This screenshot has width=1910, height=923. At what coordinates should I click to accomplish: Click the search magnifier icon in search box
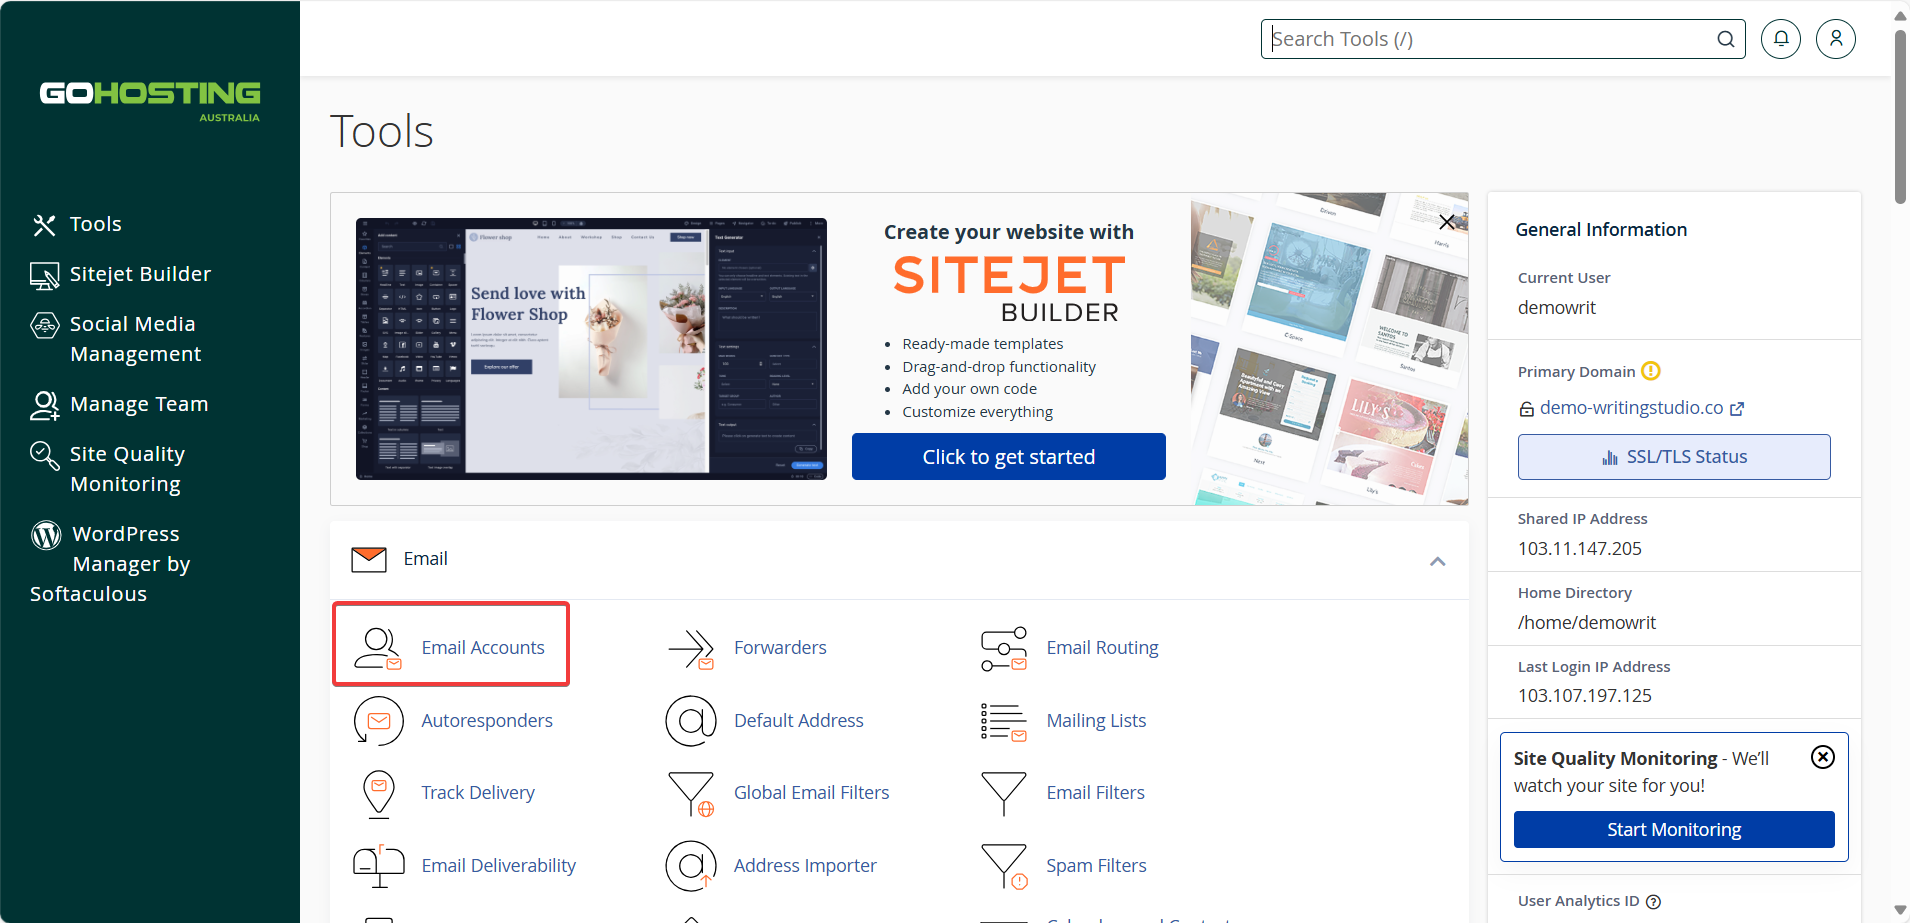point(1726,39)
